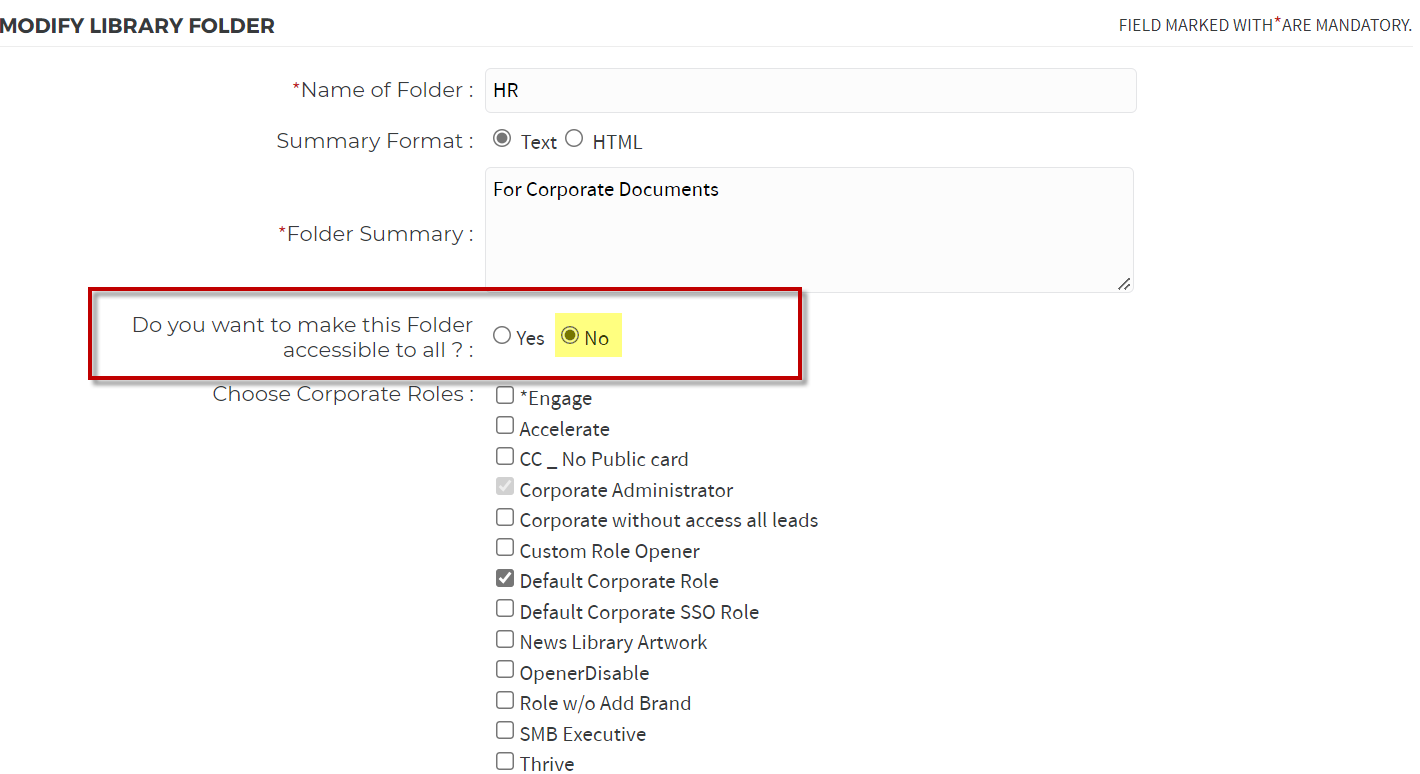Click the Folder Summary resize handle

[1124, 284]
